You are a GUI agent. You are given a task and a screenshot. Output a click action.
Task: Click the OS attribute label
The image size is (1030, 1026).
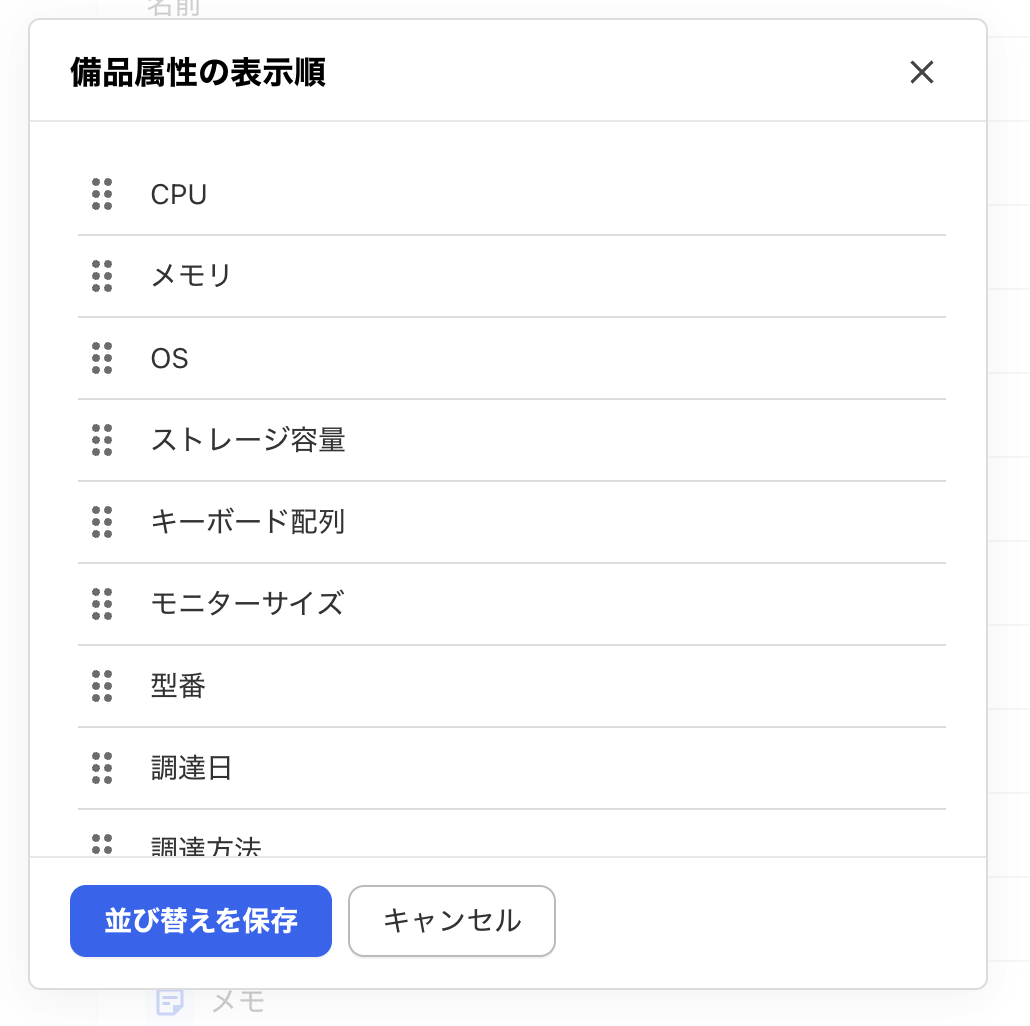tap(170, 359)
